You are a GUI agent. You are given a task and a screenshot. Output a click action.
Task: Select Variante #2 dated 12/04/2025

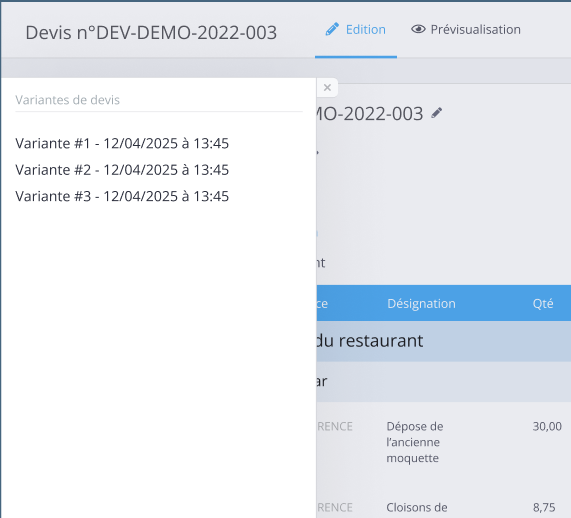[x=122, y=170]
